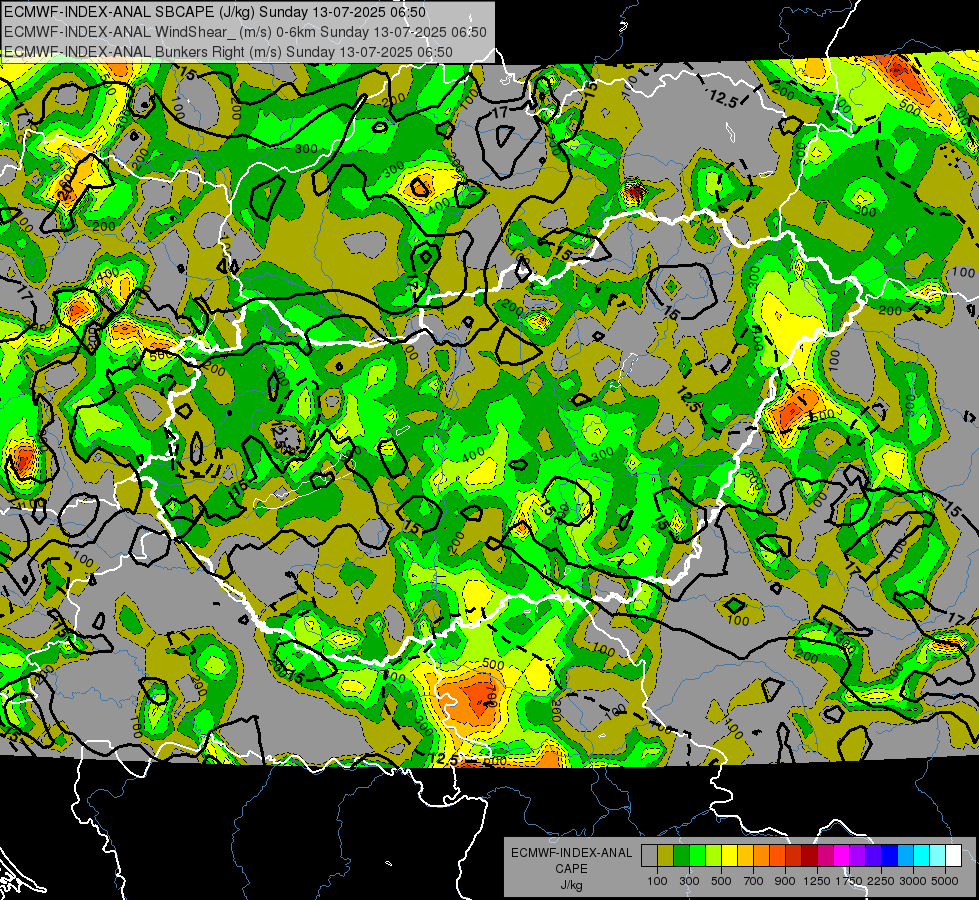Click the 300 value under legend colorbar
The image size is (979, 900).
pyautogui.click(x=689, y=881)
